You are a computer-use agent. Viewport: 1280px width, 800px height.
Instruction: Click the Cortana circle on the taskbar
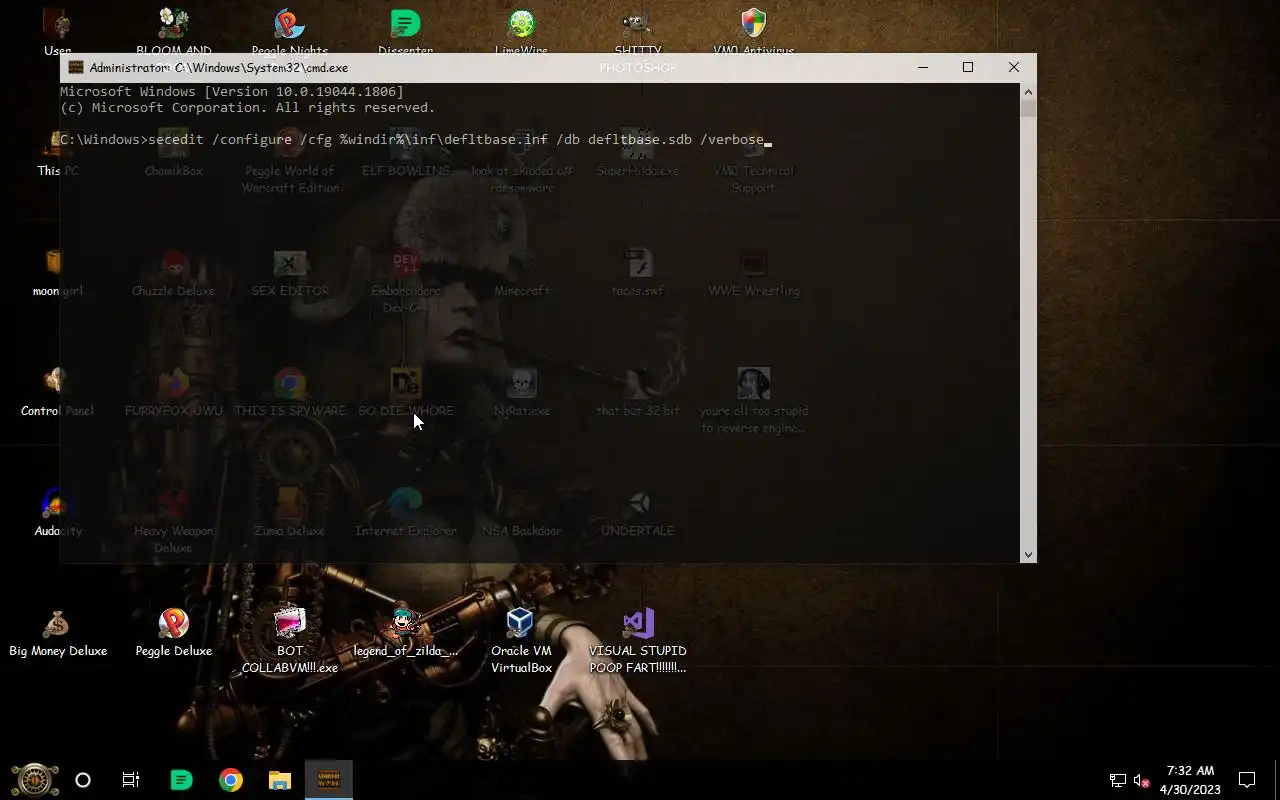pyautogui.click(x=83, y=780)
